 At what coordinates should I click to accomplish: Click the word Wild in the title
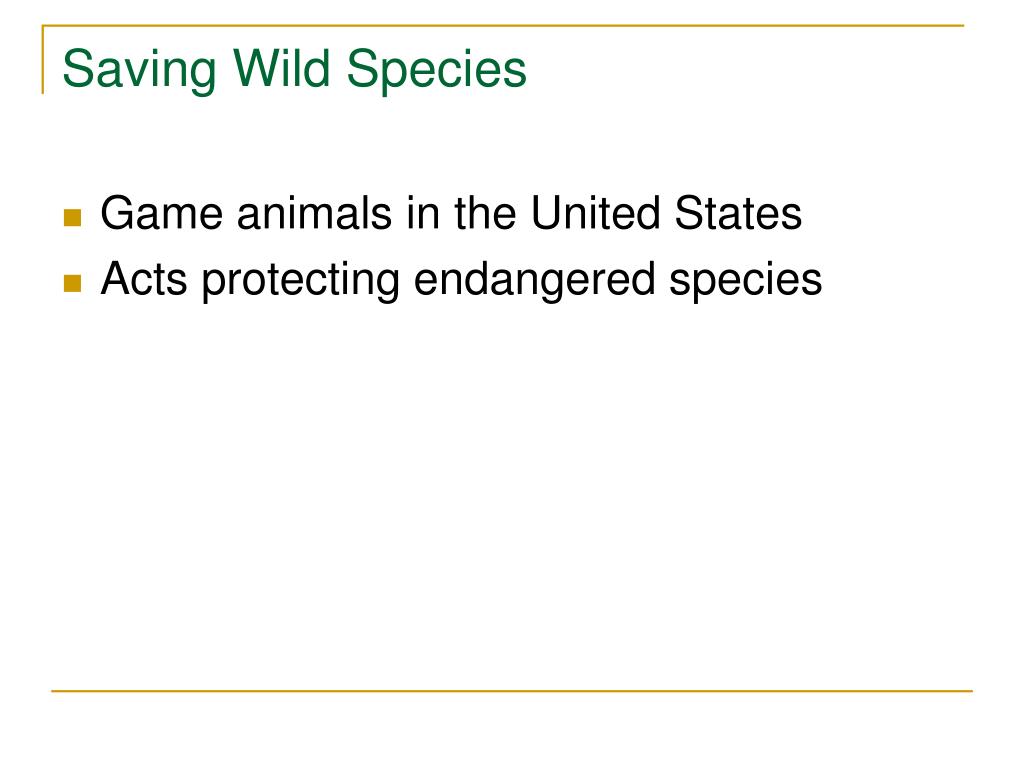coord(281,67)
